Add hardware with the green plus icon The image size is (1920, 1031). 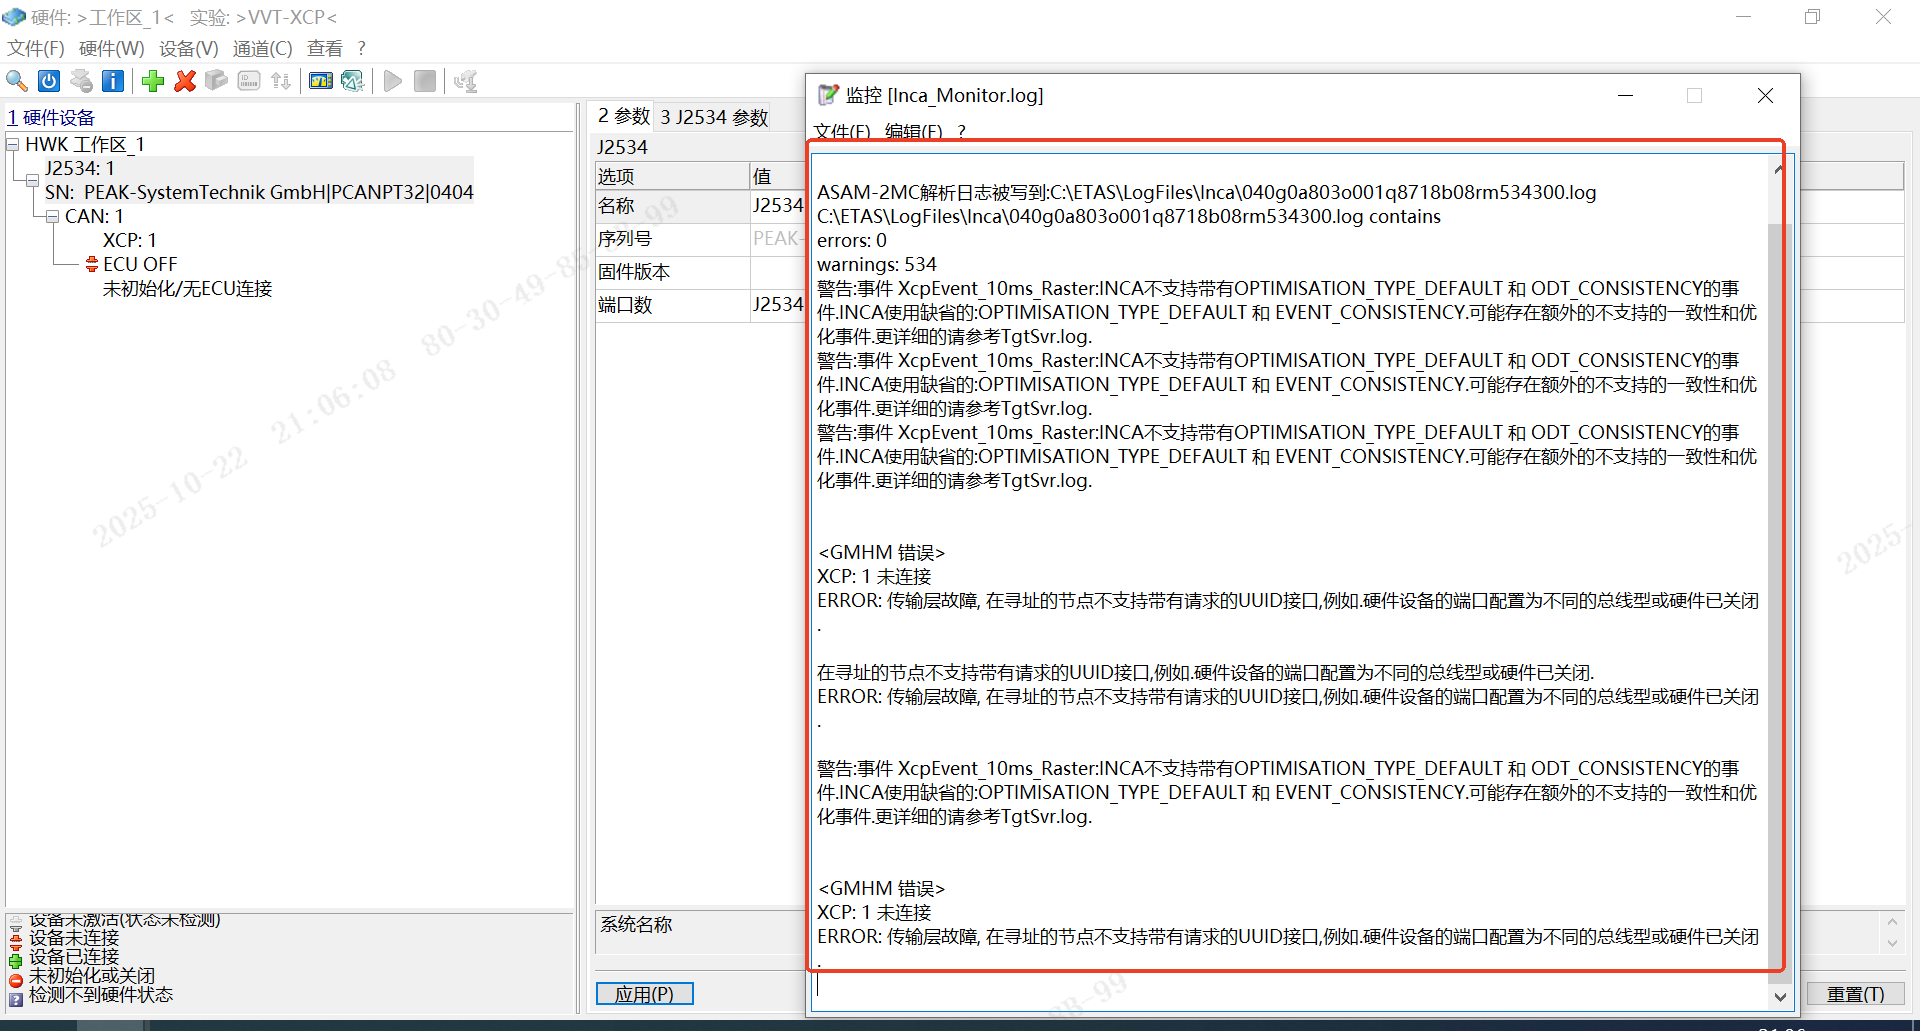[153, 81]
